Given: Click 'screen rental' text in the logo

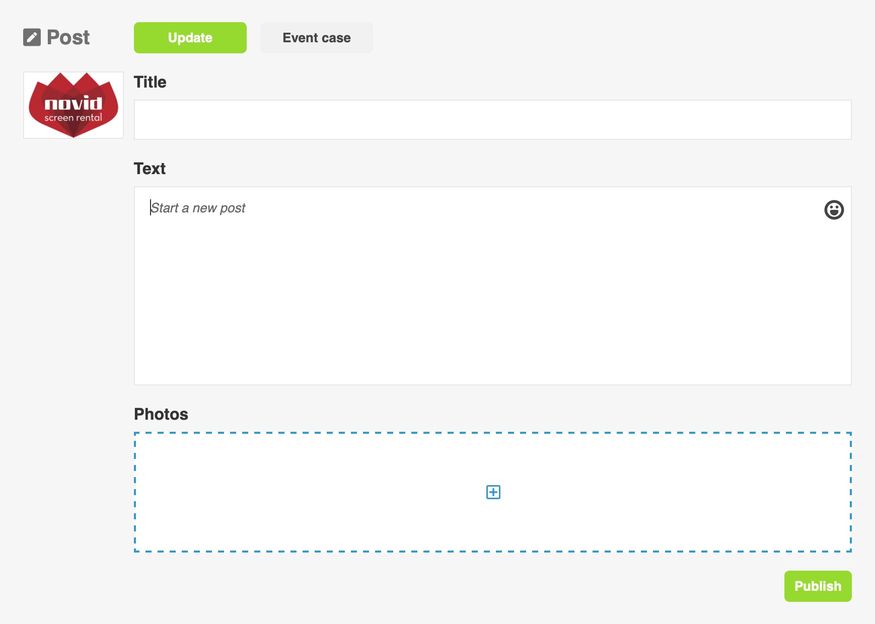Looking at the screenshot, I should tap(74, 118).
